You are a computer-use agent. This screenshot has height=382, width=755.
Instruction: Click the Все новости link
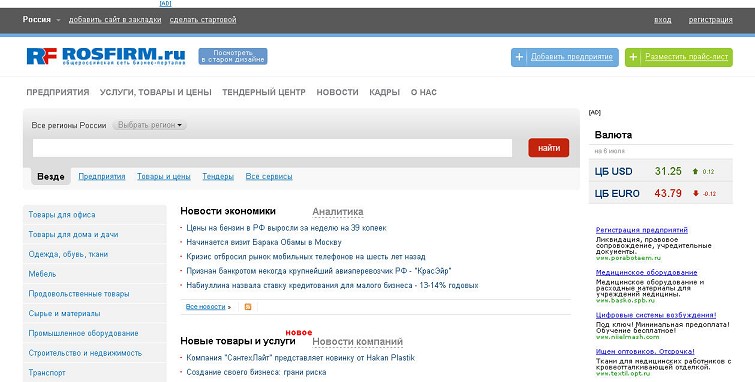coord(206,307)
